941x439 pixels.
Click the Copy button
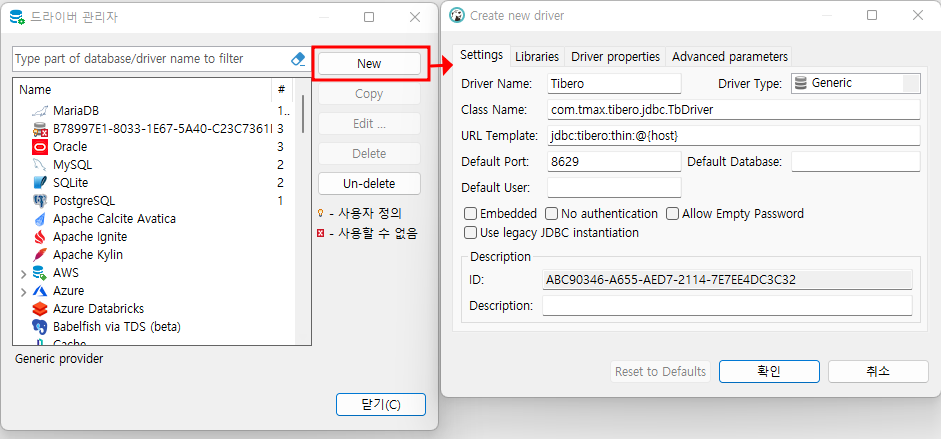[x=369, y=94]
